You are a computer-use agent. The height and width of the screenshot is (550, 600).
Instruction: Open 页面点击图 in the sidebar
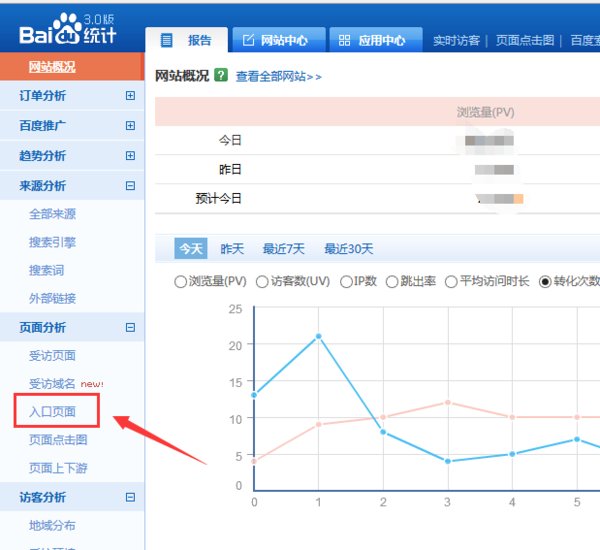pyautogui.click(x=58, y=440)
